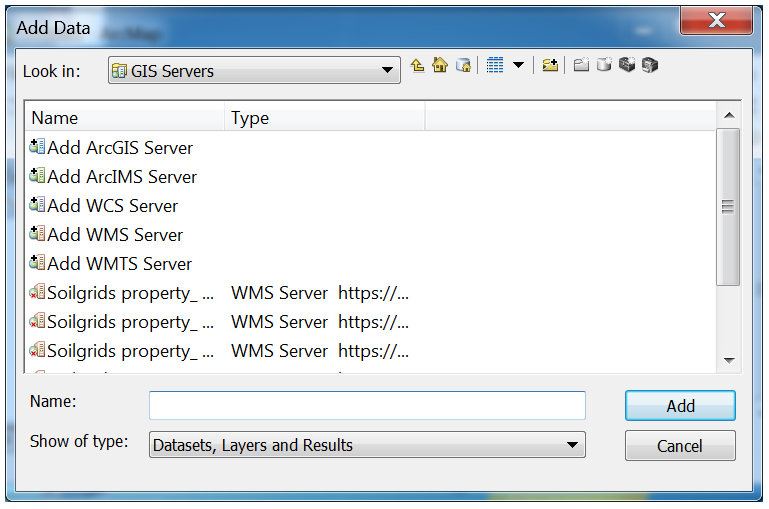Open the view style dropdown arrow
This screenshot has width=769, height=509.
[x=518, y=66]
